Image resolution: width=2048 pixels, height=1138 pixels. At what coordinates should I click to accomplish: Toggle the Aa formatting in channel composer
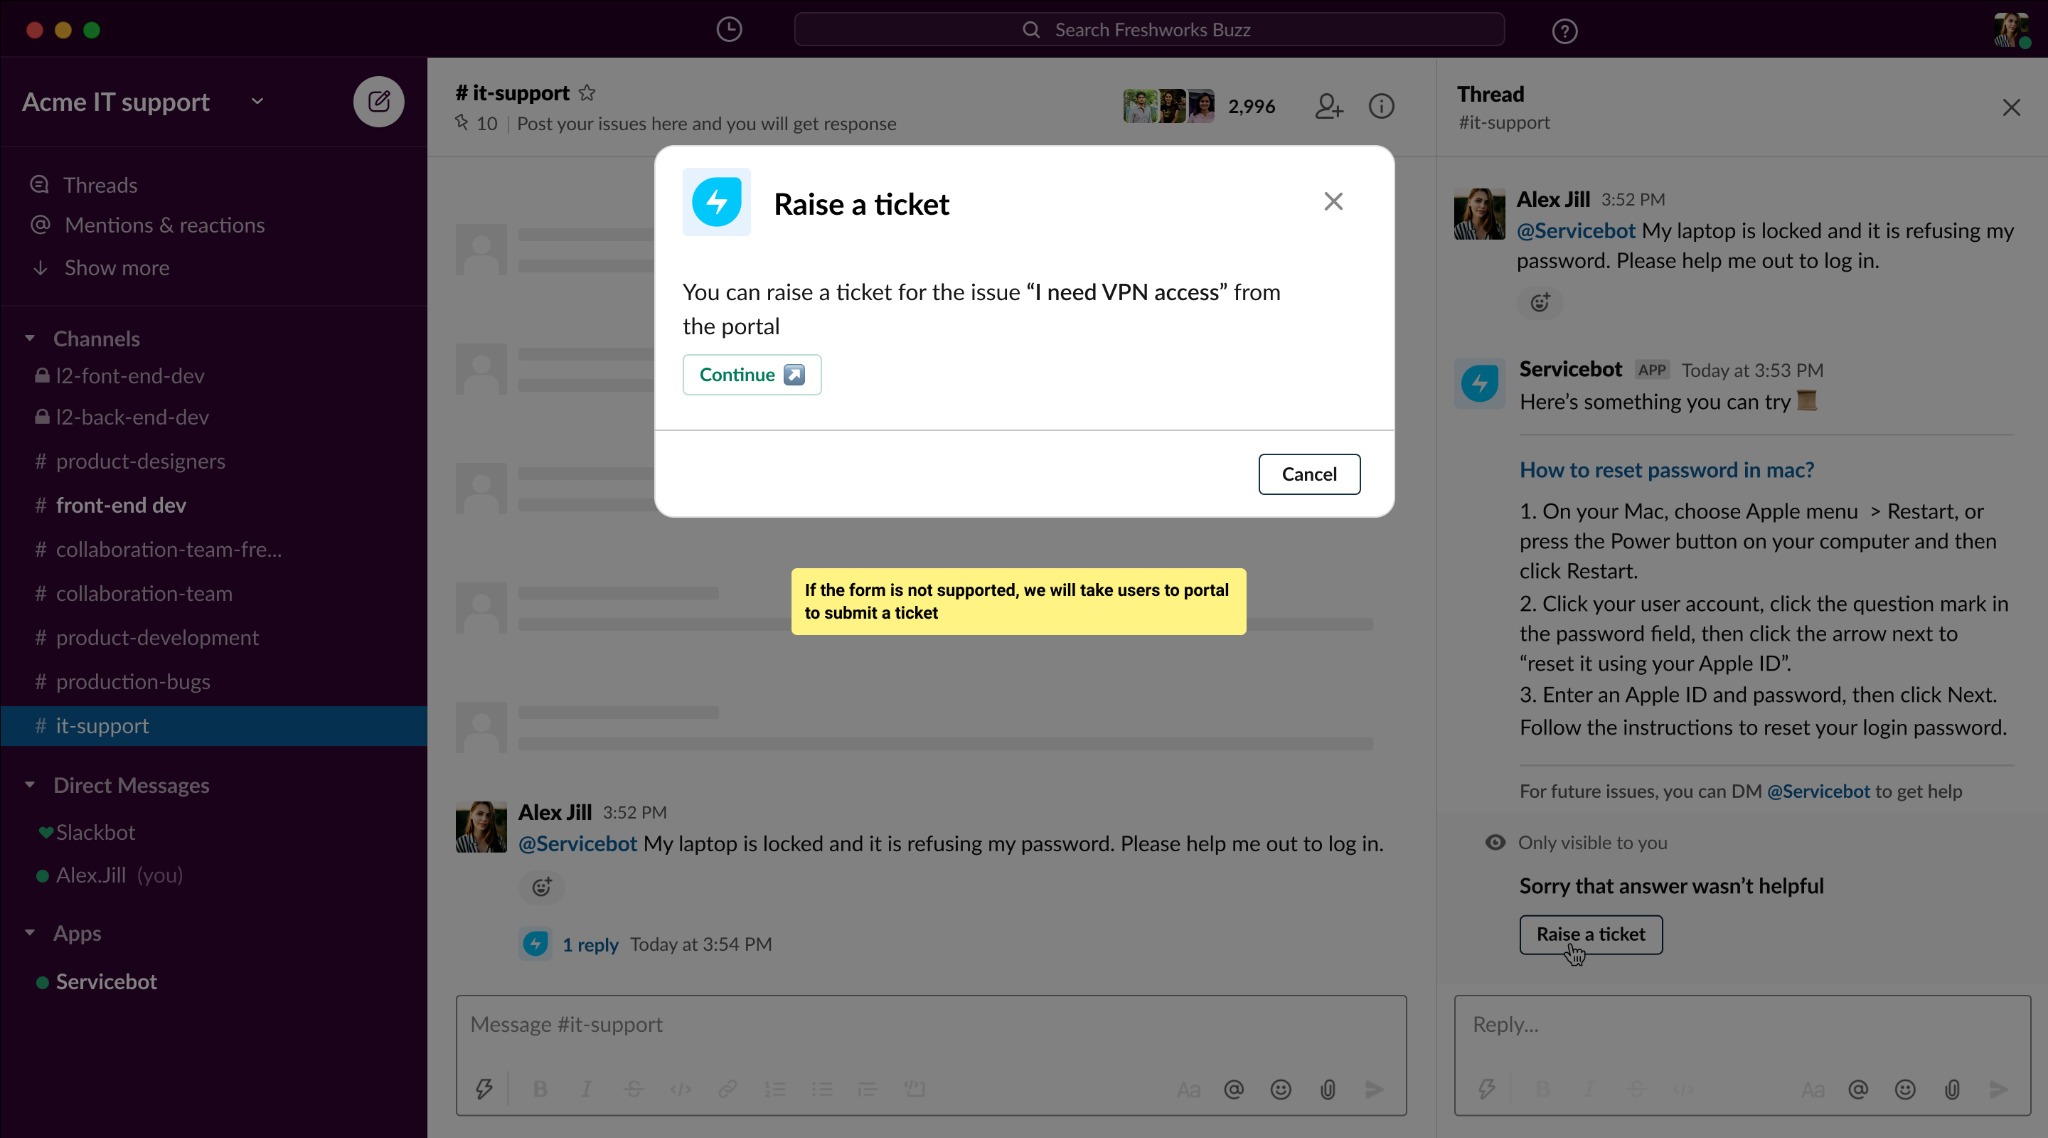click(1188, 1089)
